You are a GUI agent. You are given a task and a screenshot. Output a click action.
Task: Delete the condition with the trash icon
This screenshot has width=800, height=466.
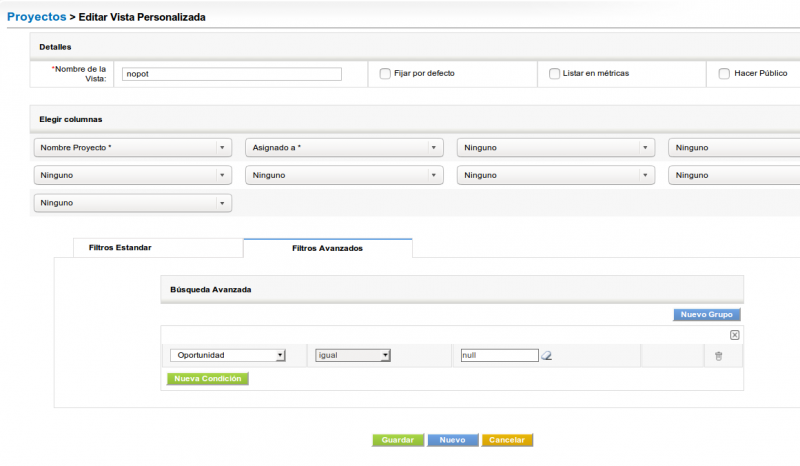pyautogui.click(x=718, y=355)
